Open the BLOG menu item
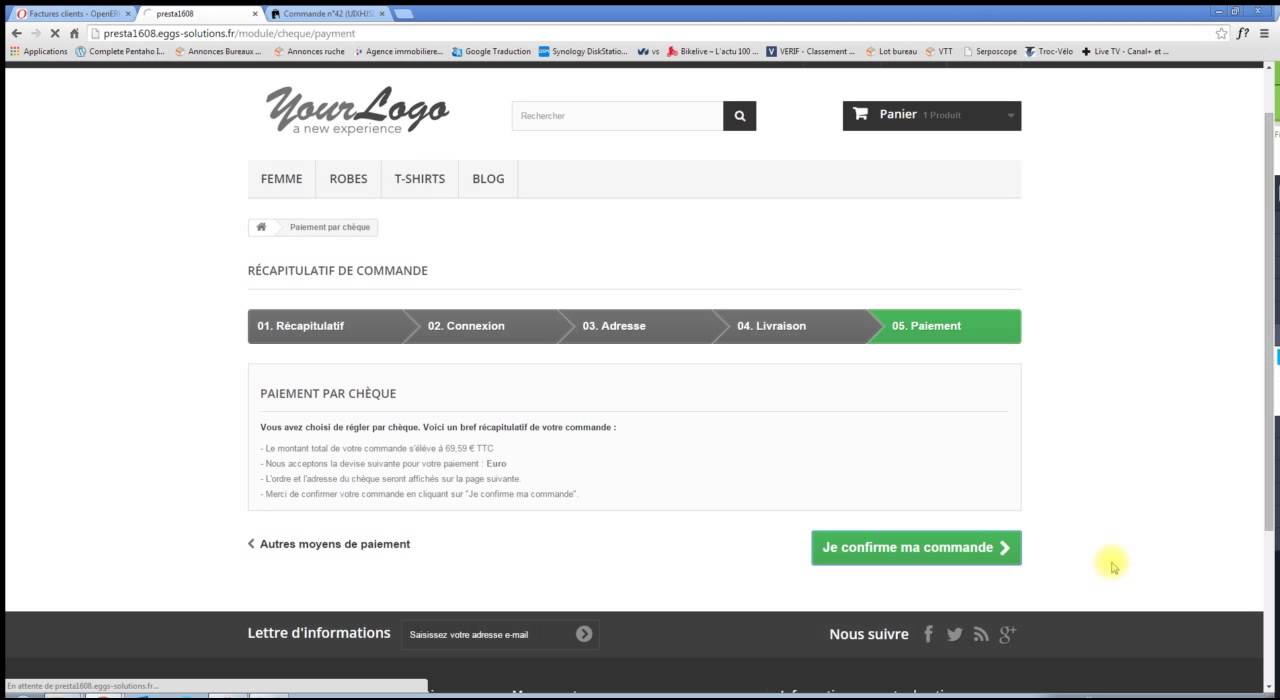1280x700 pixels. tap(488, 179)
